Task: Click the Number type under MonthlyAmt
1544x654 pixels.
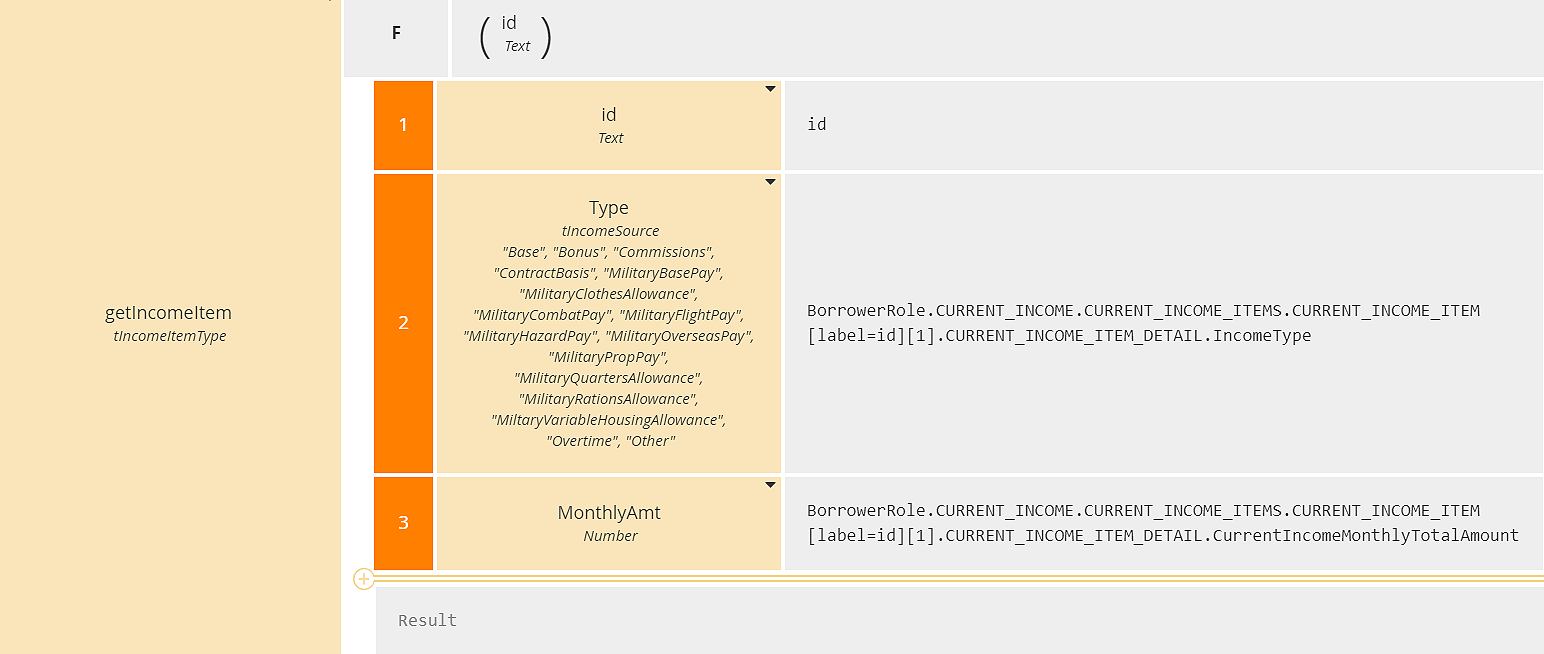Action: (x=610, y=536)
